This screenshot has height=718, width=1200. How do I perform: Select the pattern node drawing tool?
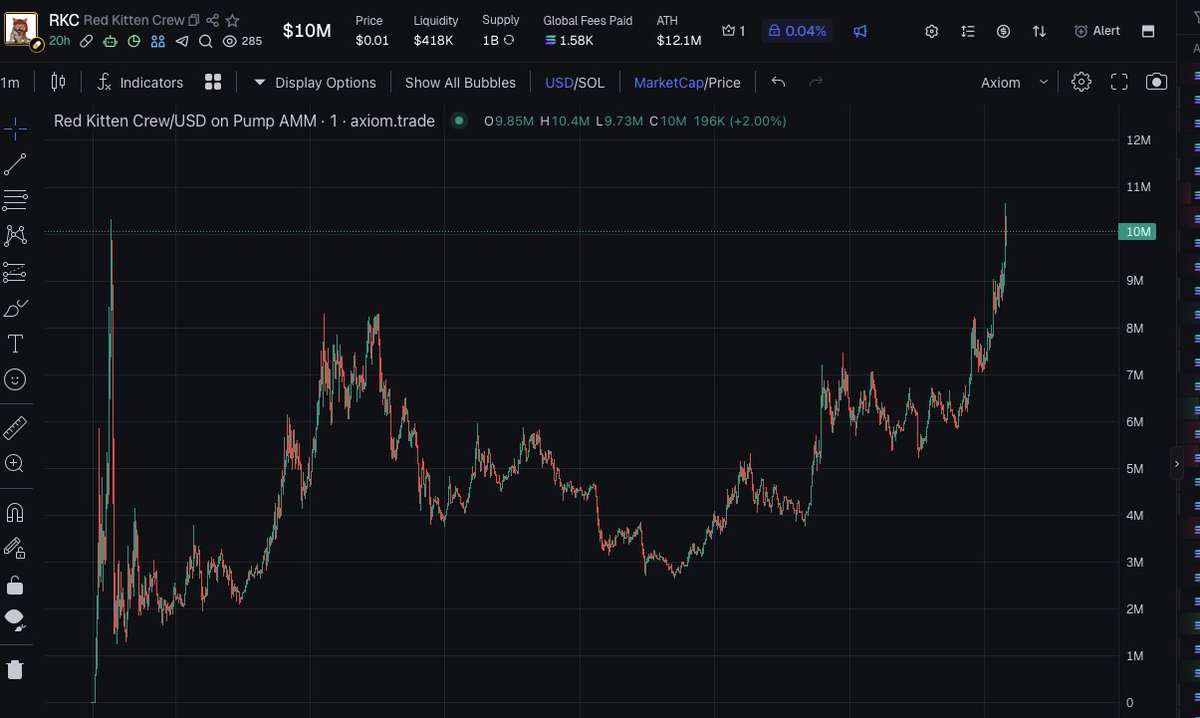(15, 236)
